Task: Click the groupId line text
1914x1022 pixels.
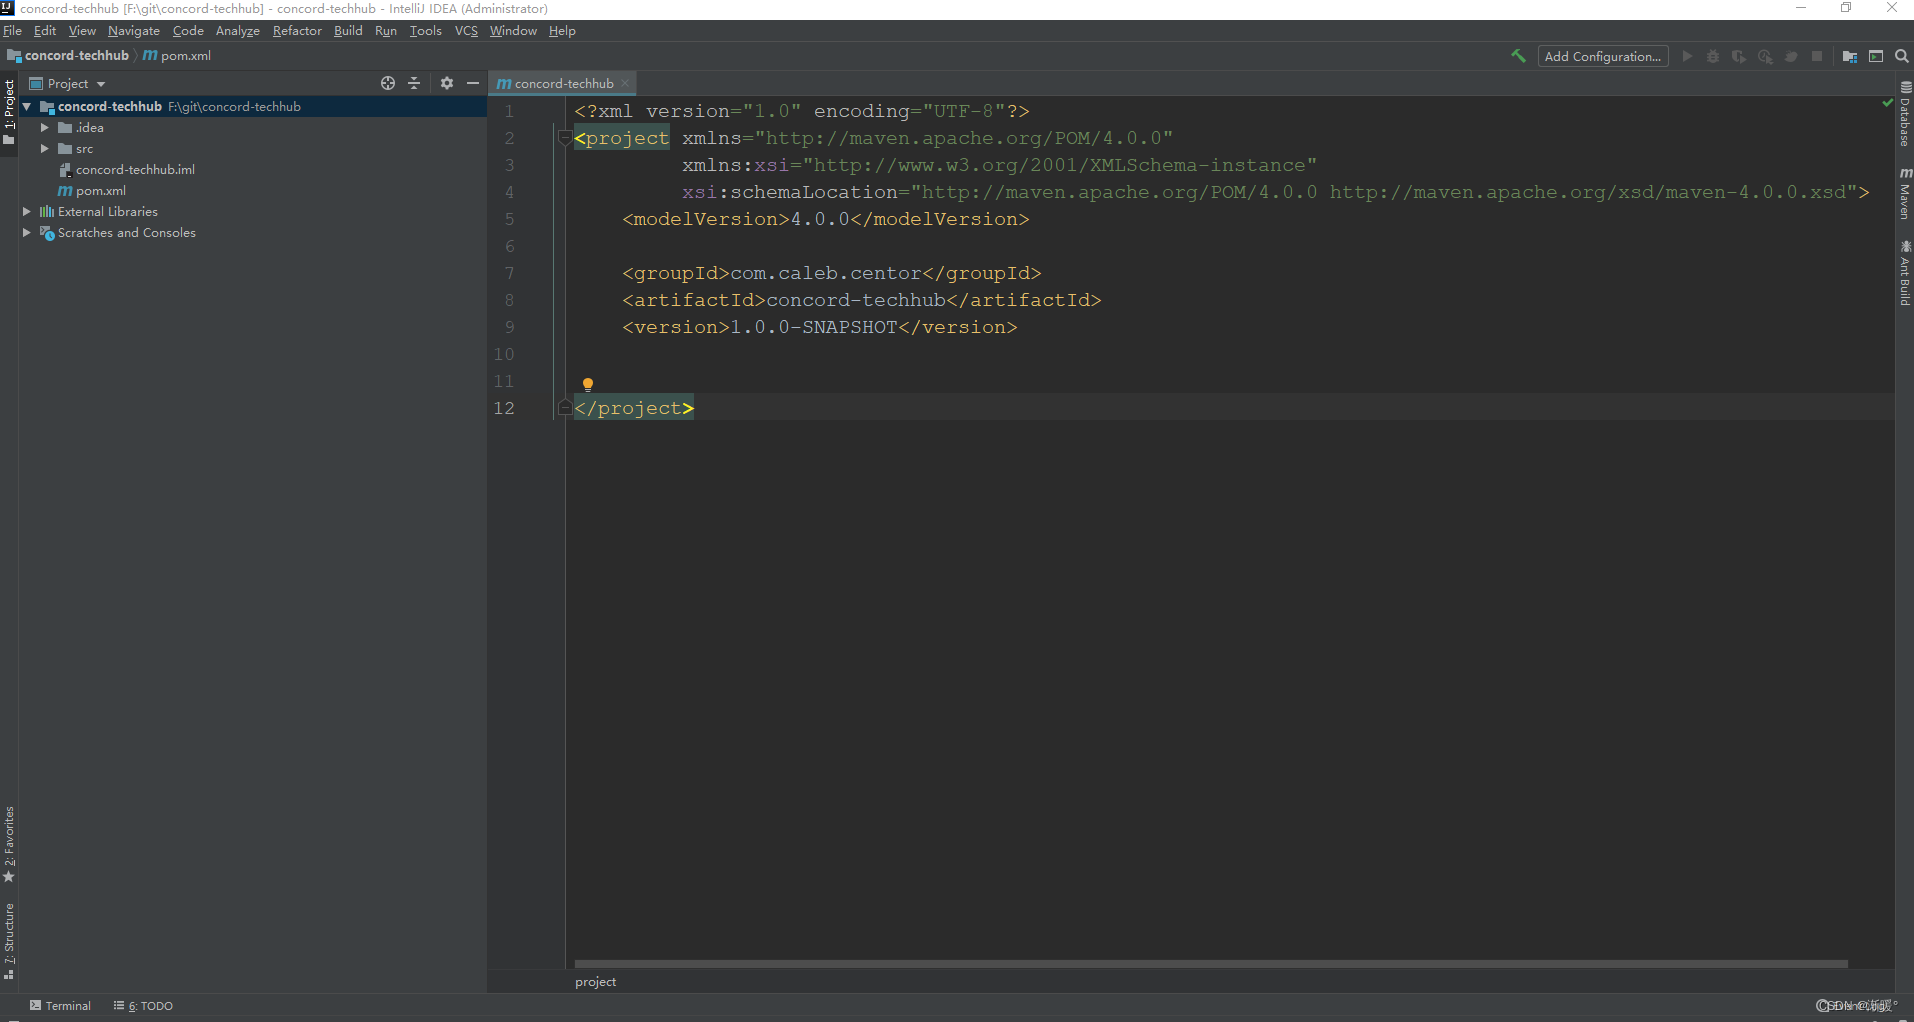Action: point(832,273)
